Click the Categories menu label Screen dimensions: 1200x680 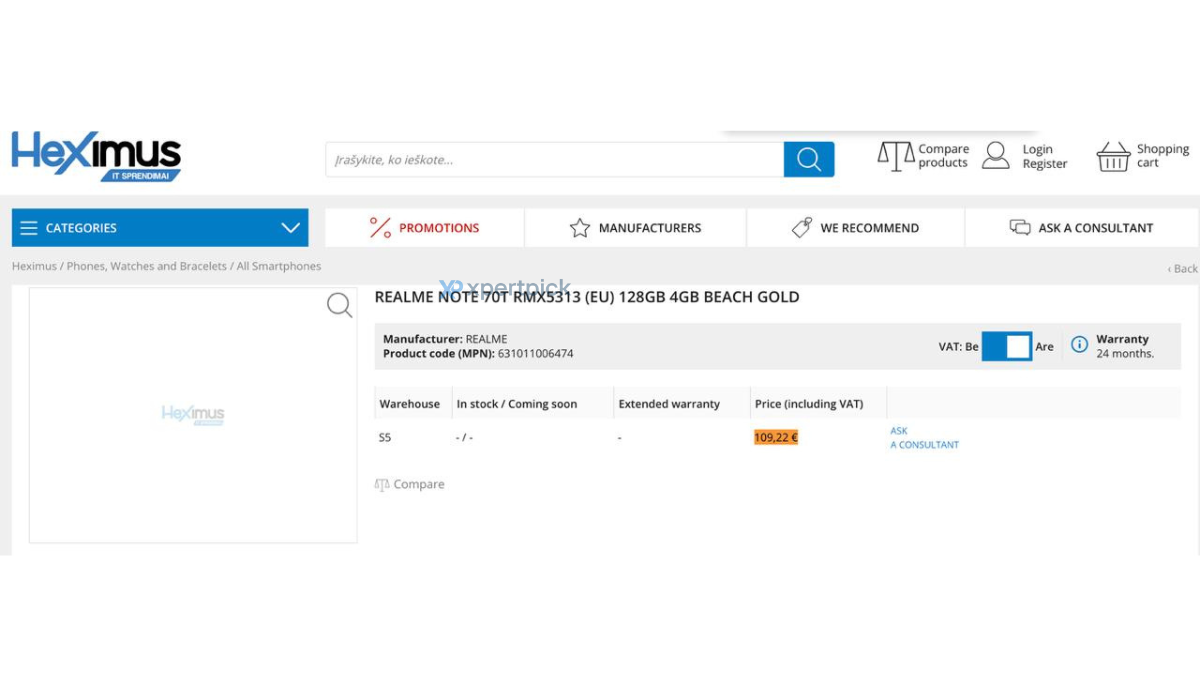pyautogui.click(x=81, y=228)
